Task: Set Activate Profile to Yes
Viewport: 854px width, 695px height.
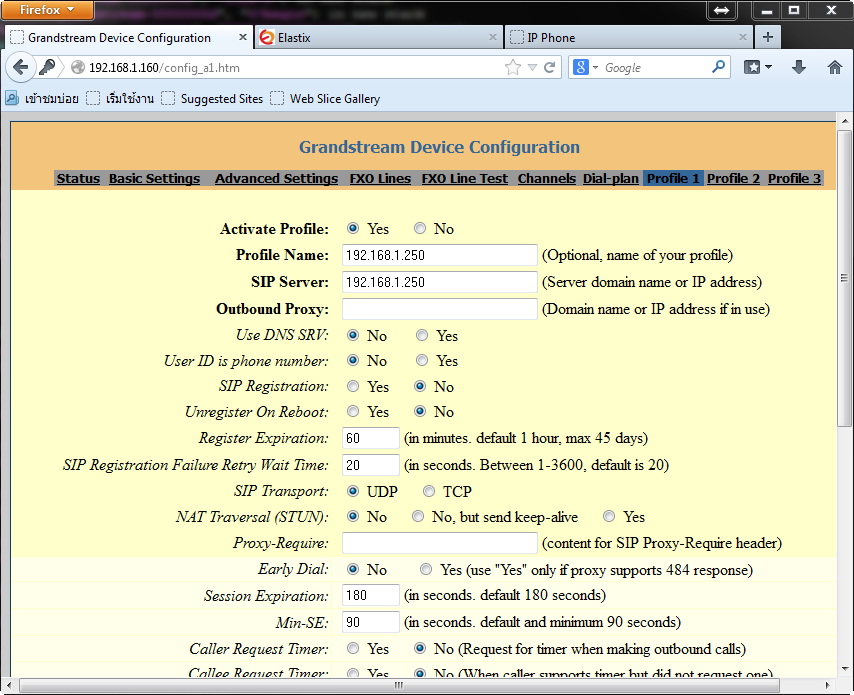Action: [x=353, y=228]
